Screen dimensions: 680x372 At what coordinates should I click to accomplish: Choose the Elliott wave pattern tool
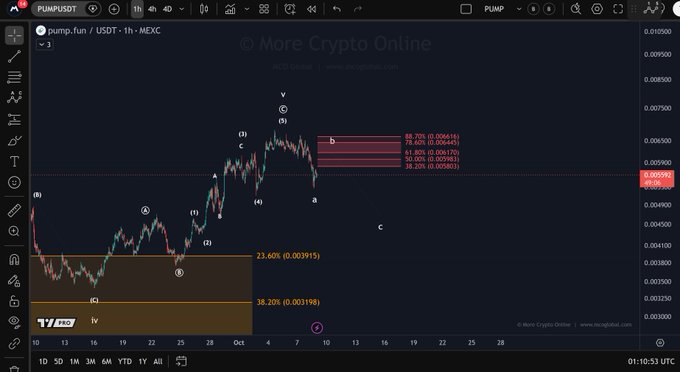14,98
